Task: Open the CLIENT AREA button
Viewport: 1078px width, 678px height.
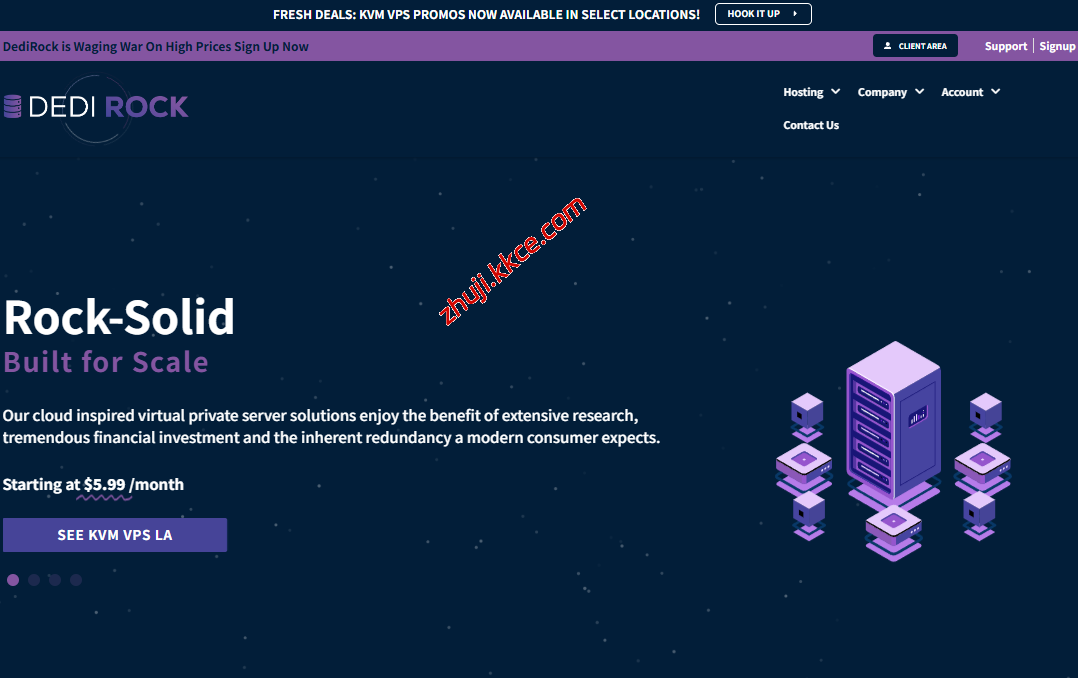Action: 915,46
